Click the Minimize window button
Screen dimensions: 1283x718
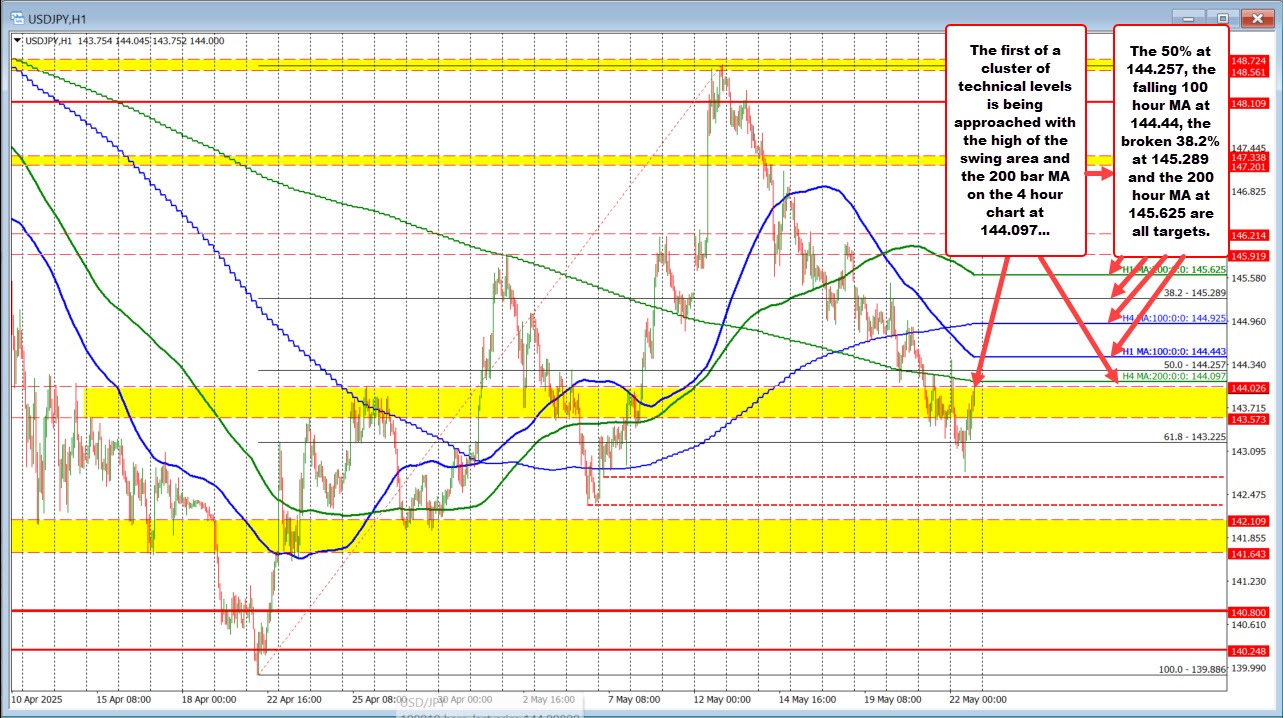pyautogui.click(x=1186, y=17)
